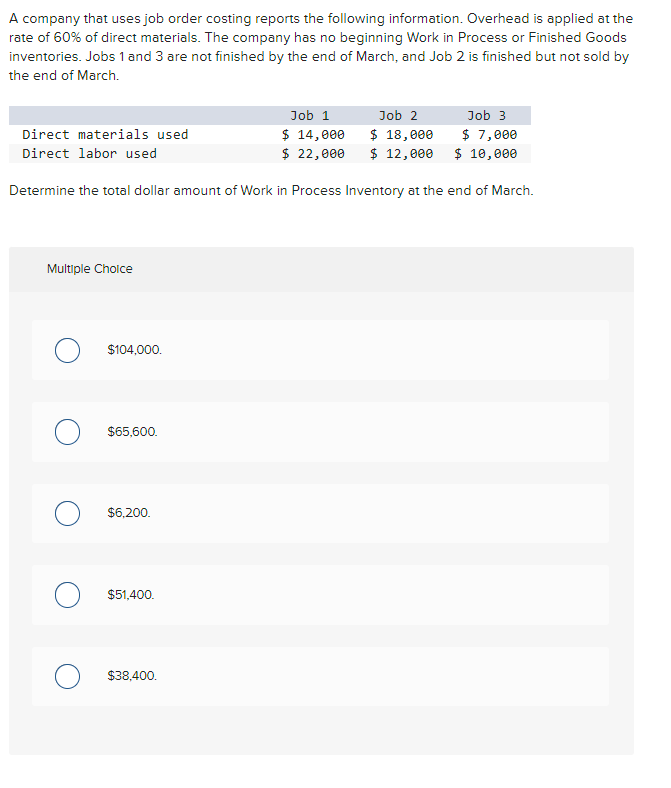Click the $ 14,000 table cell

313,135
